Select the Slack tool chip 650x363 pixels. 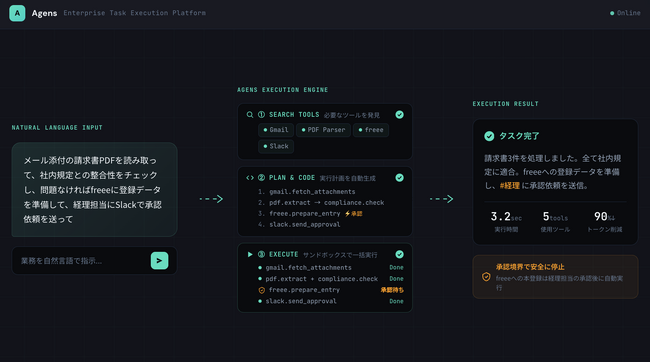coord(276,146)
